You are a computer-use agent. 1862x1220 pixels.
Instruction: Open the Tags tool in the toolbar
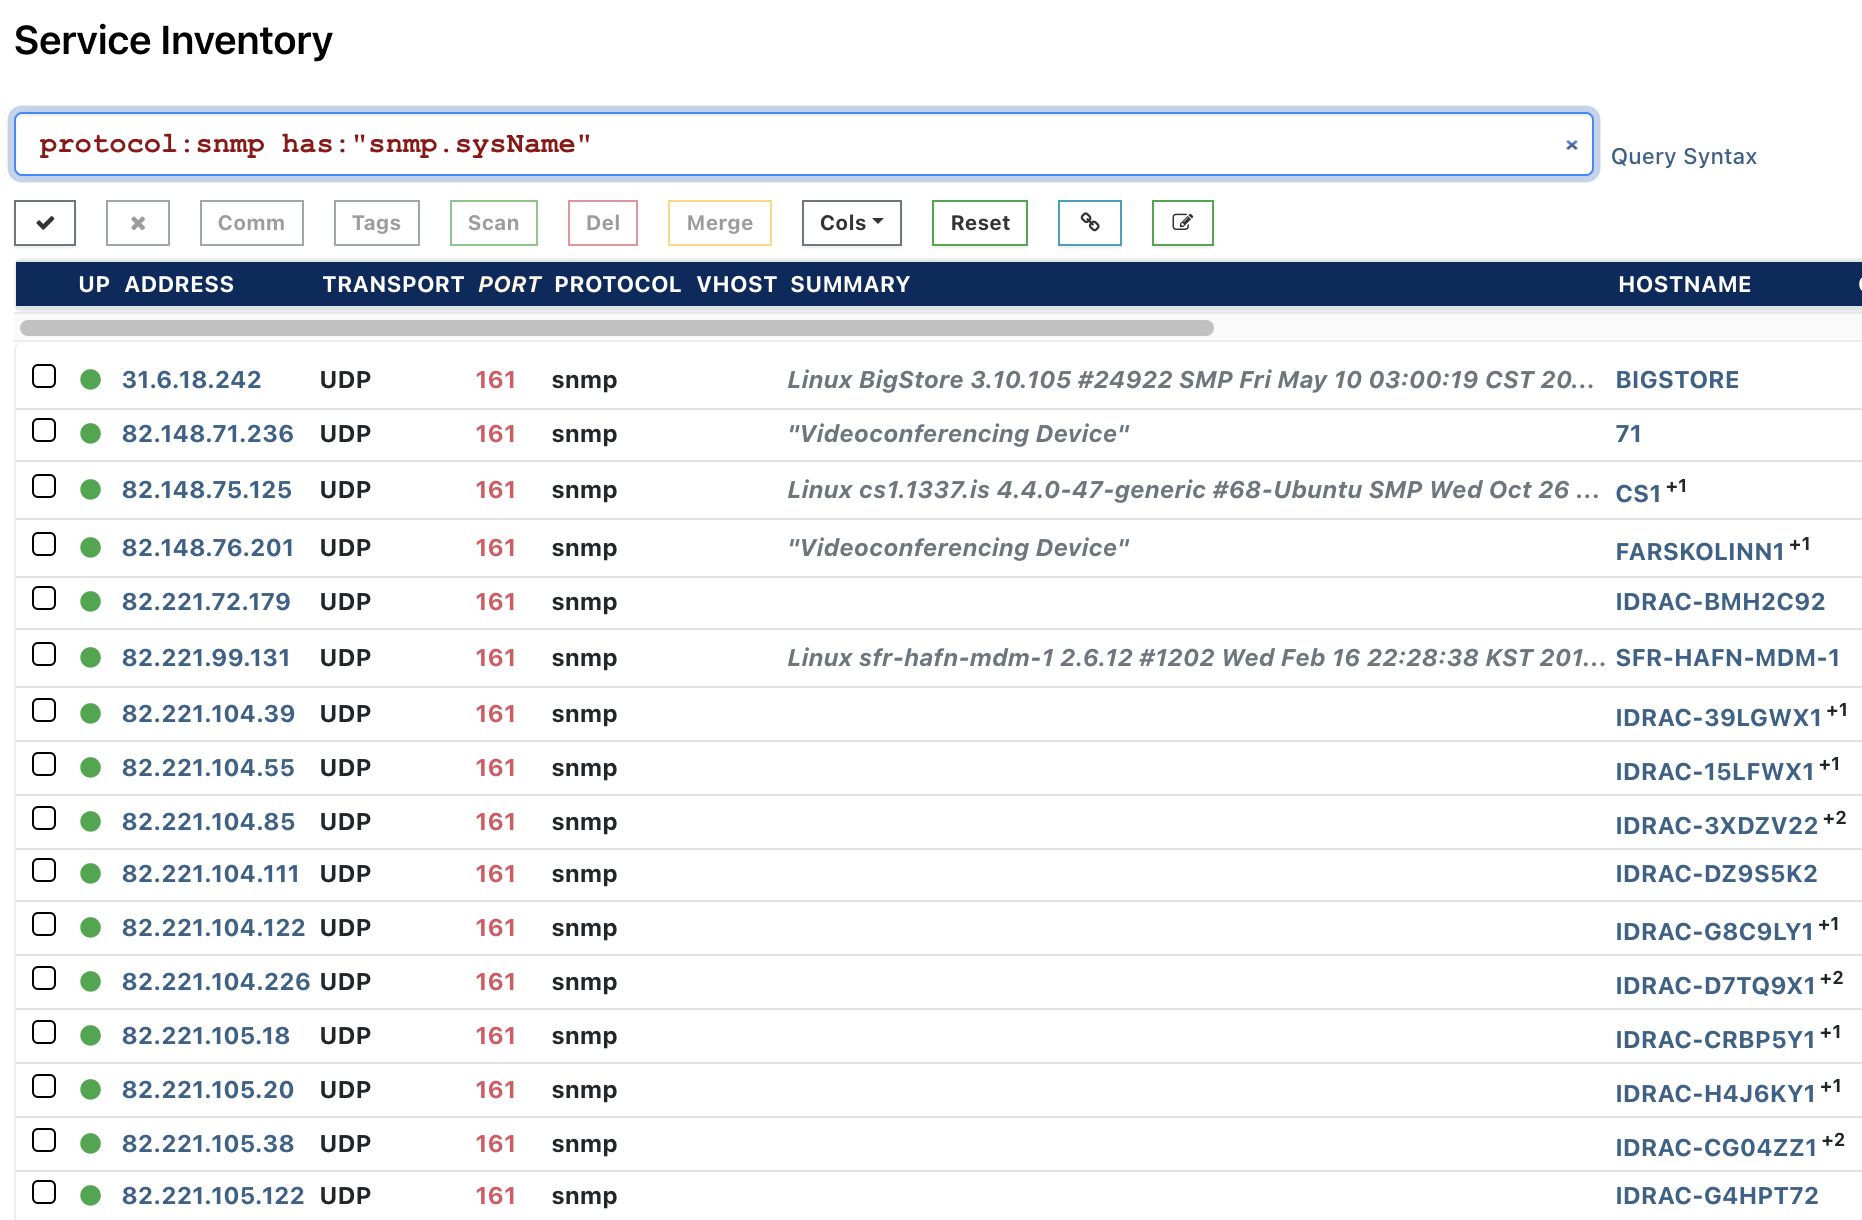point(376,223)
